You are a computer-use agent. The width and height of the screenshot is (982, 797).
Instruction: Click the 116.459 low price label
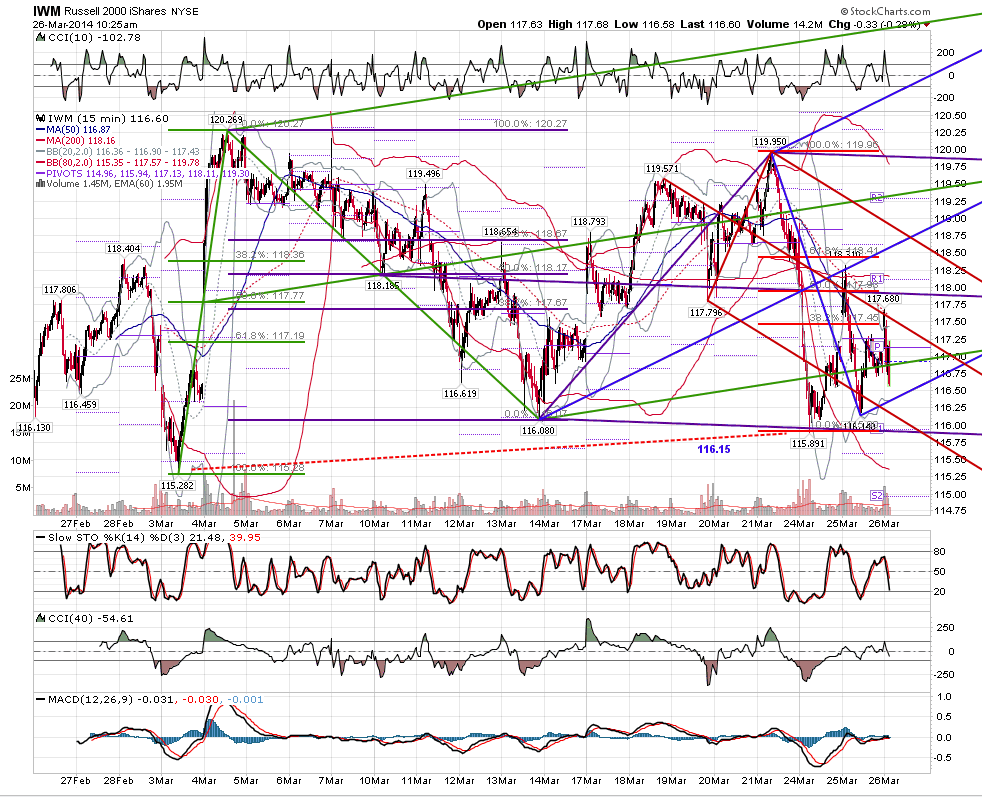tap(80, 404)
